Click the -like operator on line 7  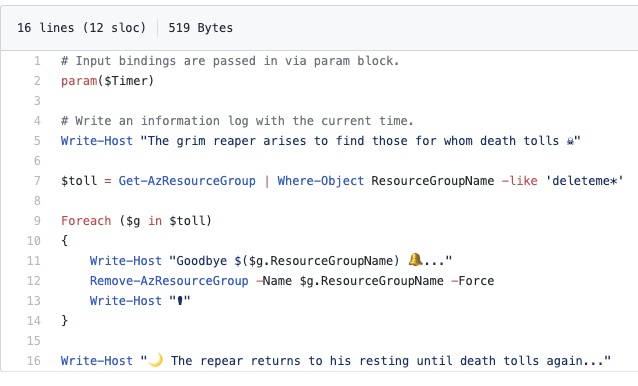[520, 181]
